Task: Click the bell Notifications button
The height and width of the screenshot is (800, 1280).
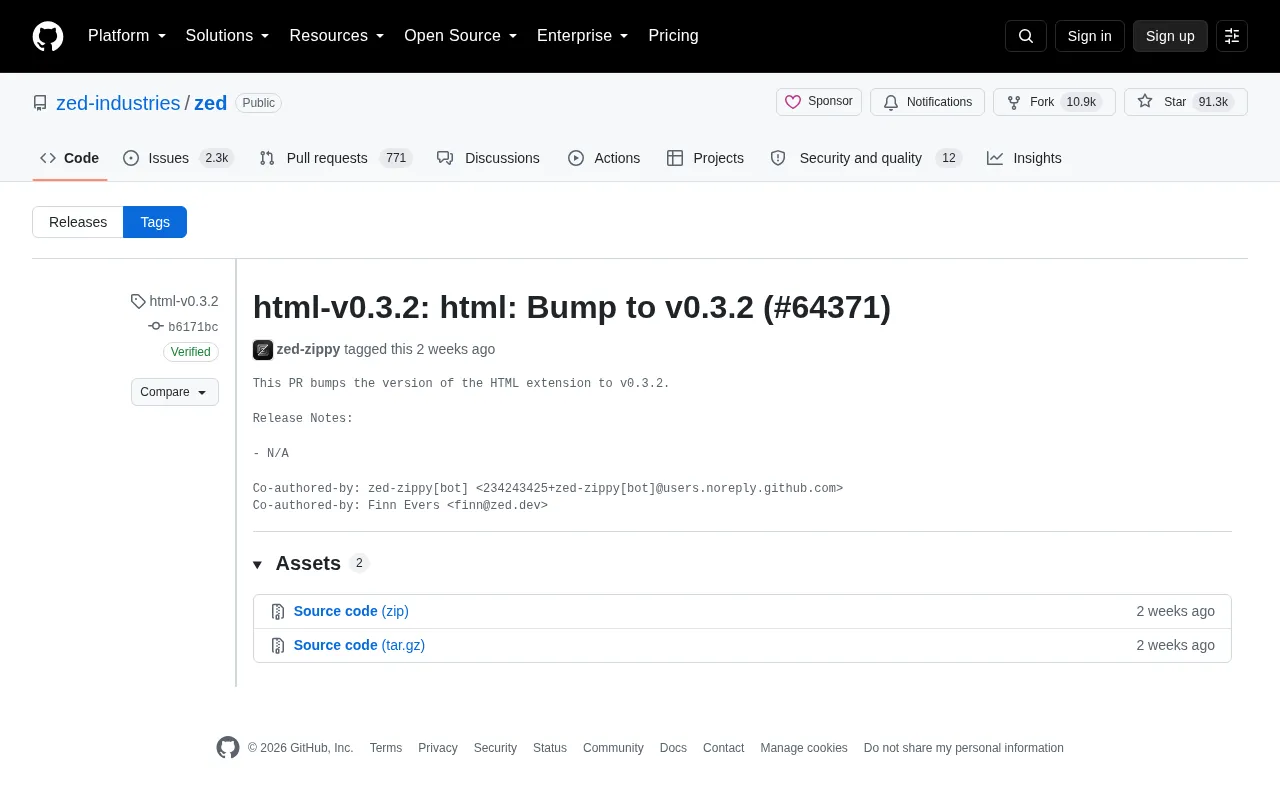Action: [927, 102]
